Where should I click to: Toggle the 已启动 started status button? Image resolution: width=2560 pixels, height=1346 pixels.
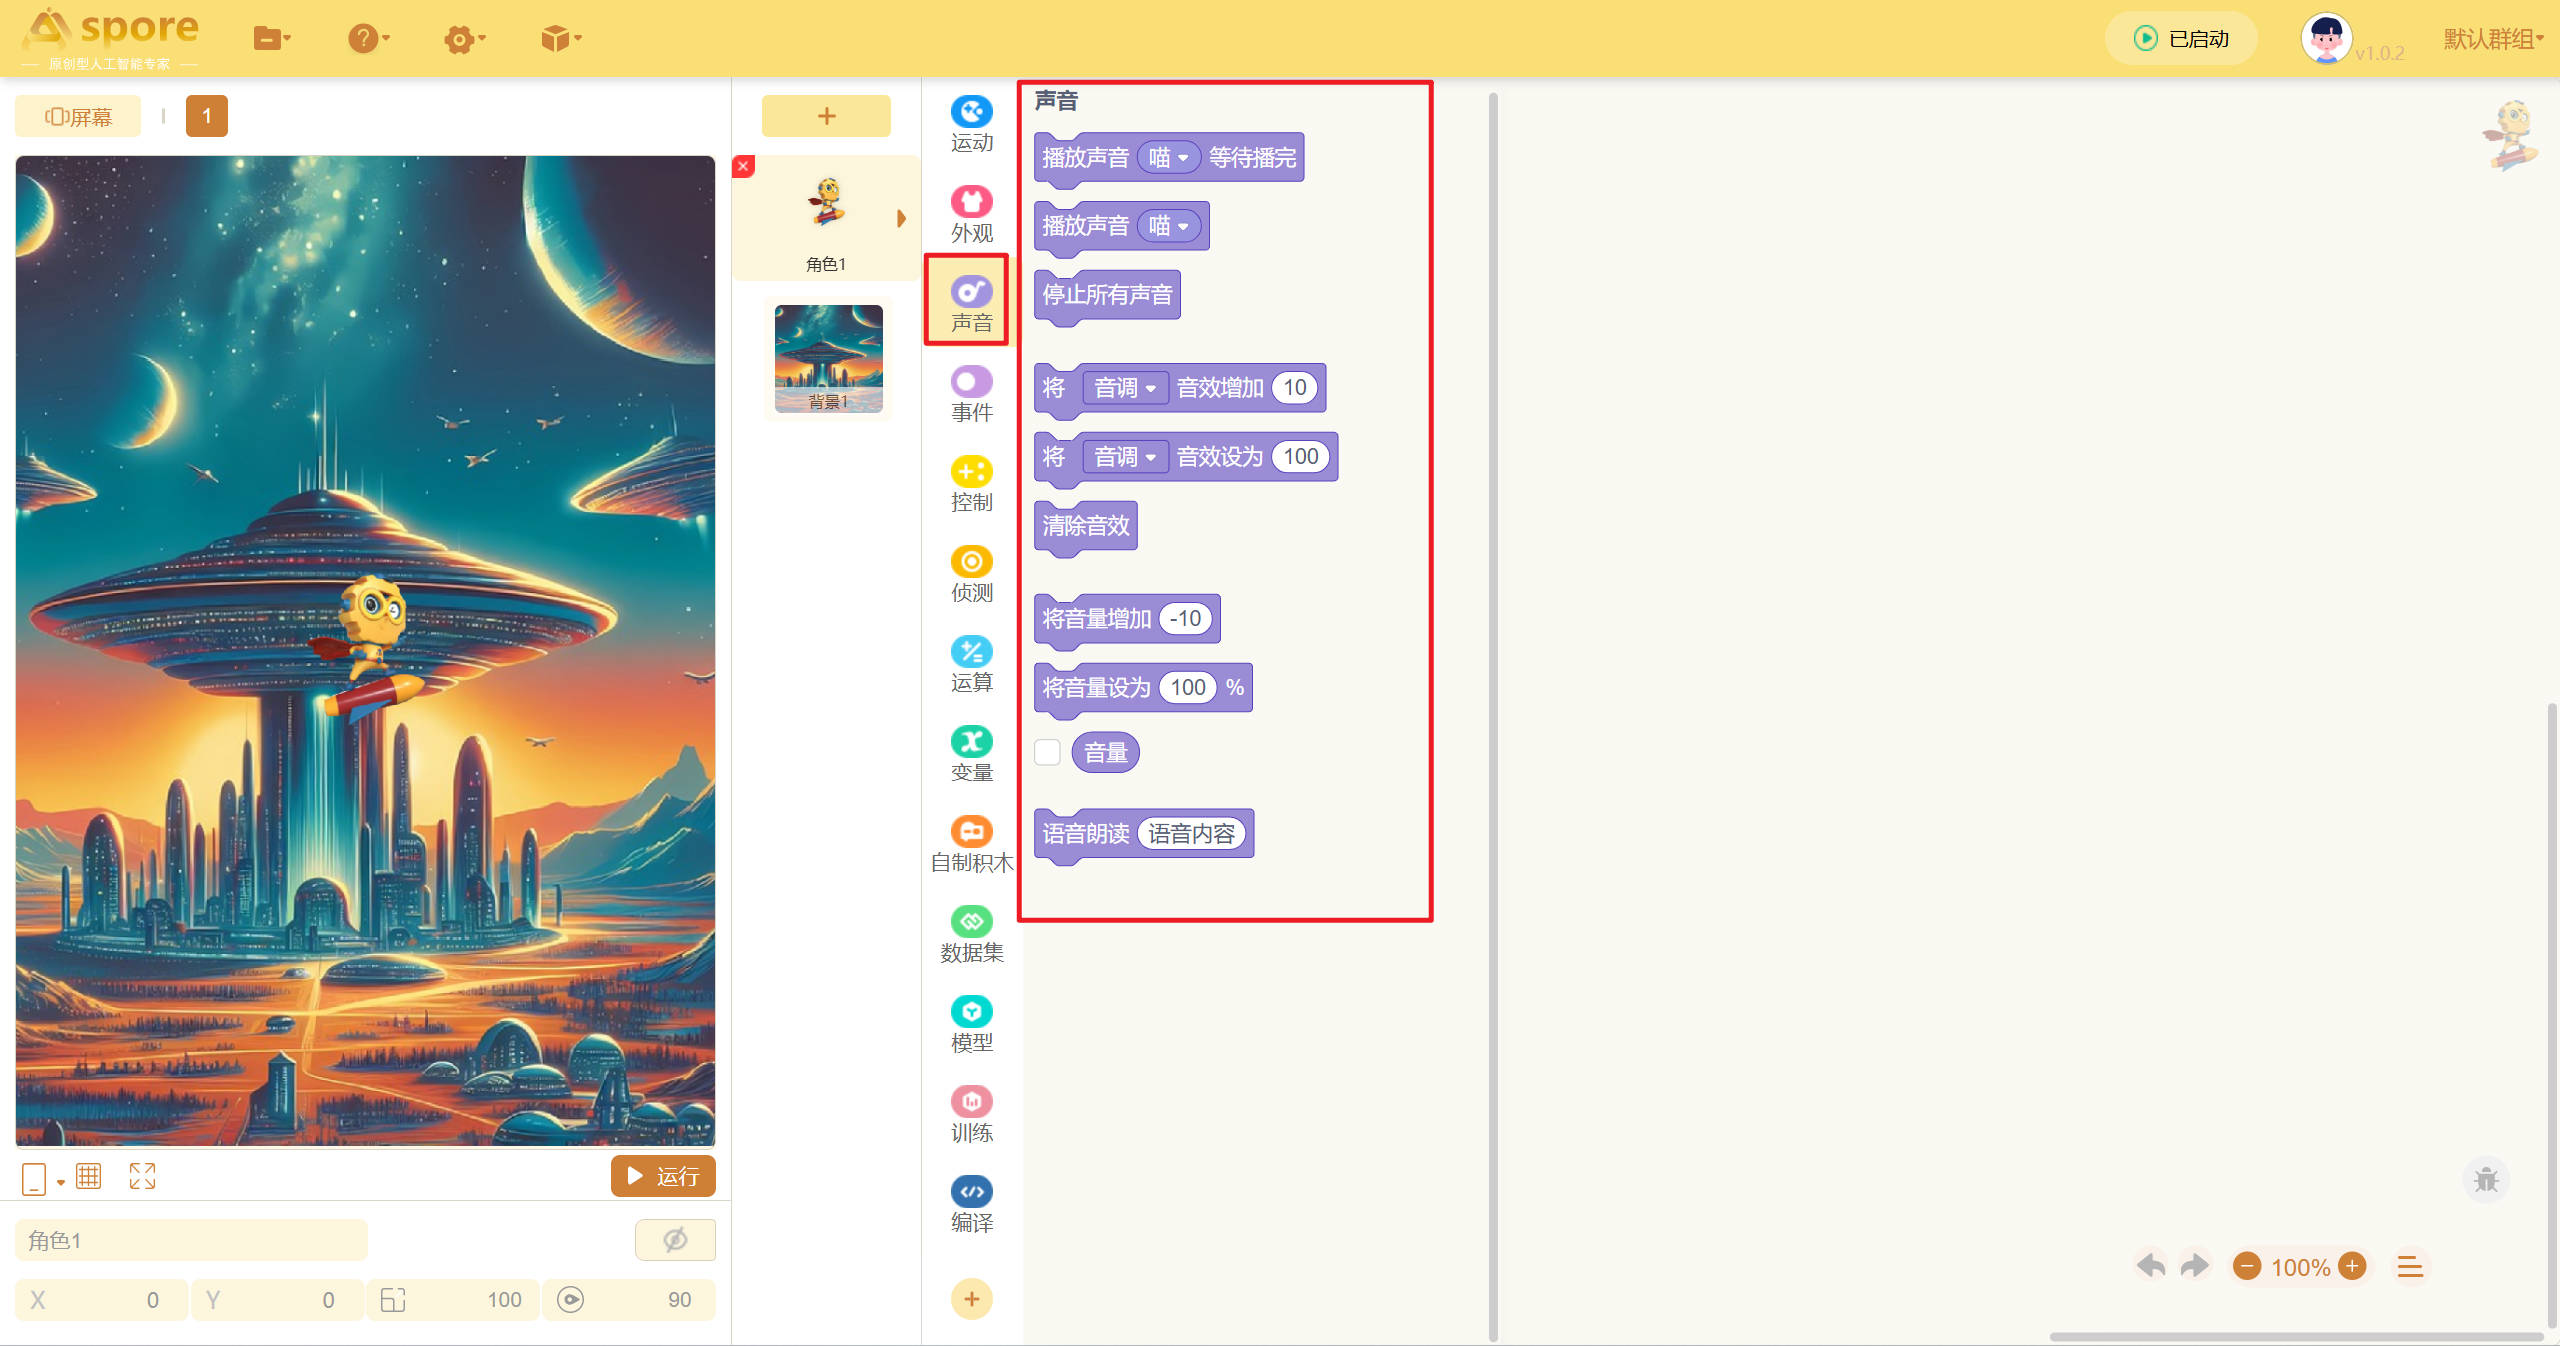[x=2181, y=39]
